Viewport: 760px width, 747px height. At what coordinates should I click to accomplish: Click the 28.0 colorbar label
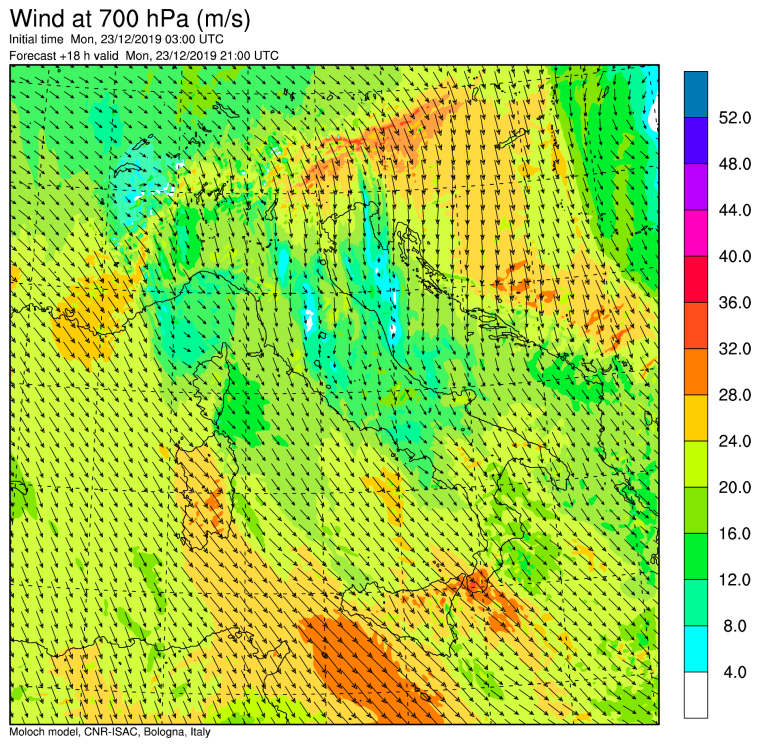pyautogui.click(x=735, y=395)
